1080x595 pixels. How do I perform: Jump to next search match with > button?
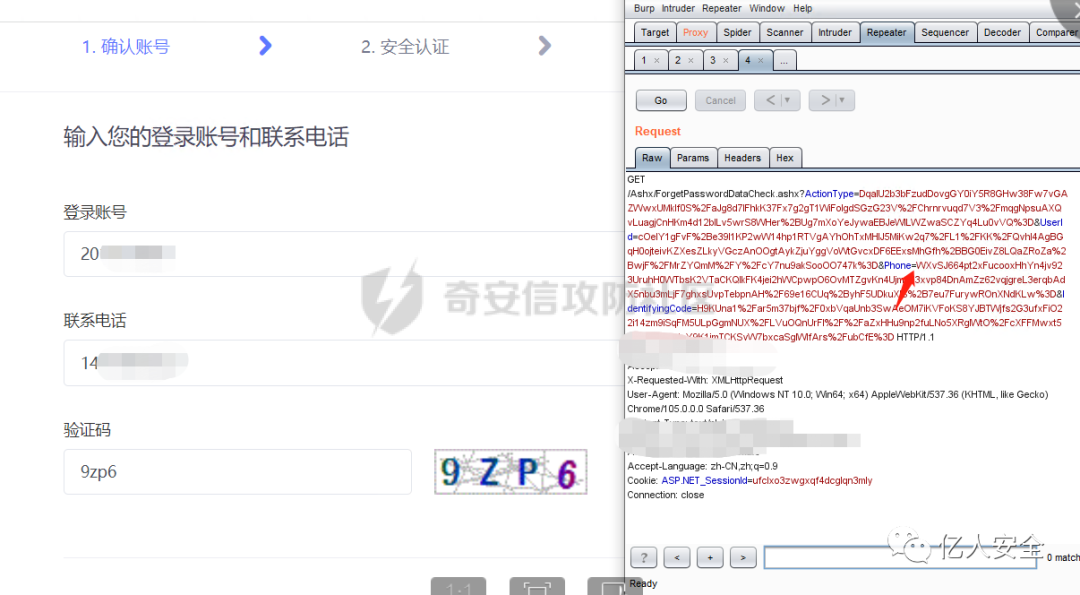pyautogui.click(x=743, y=557)
